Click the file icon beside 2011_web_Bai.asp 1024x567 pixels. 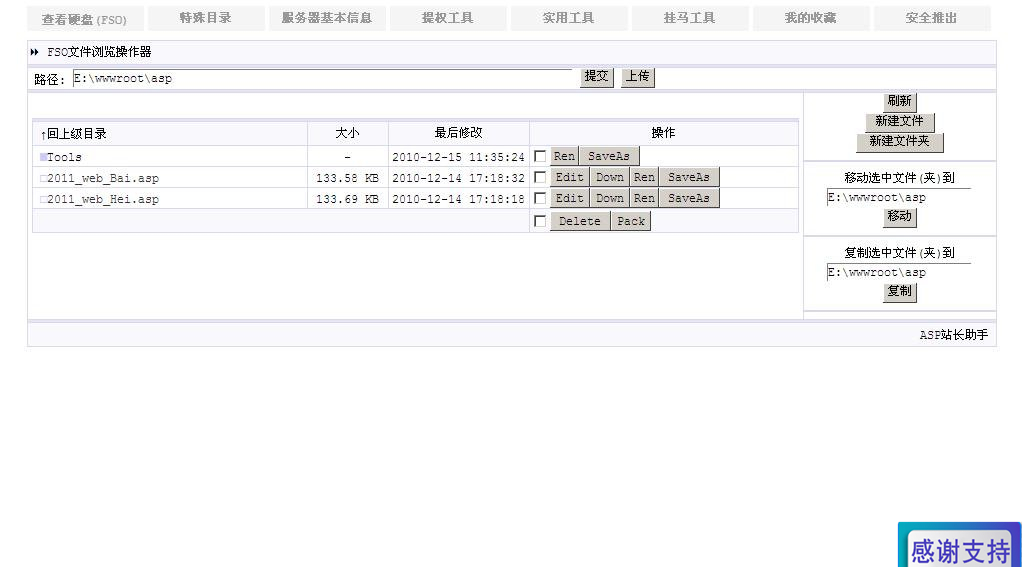pyautogui.click(x=43, y=178)
